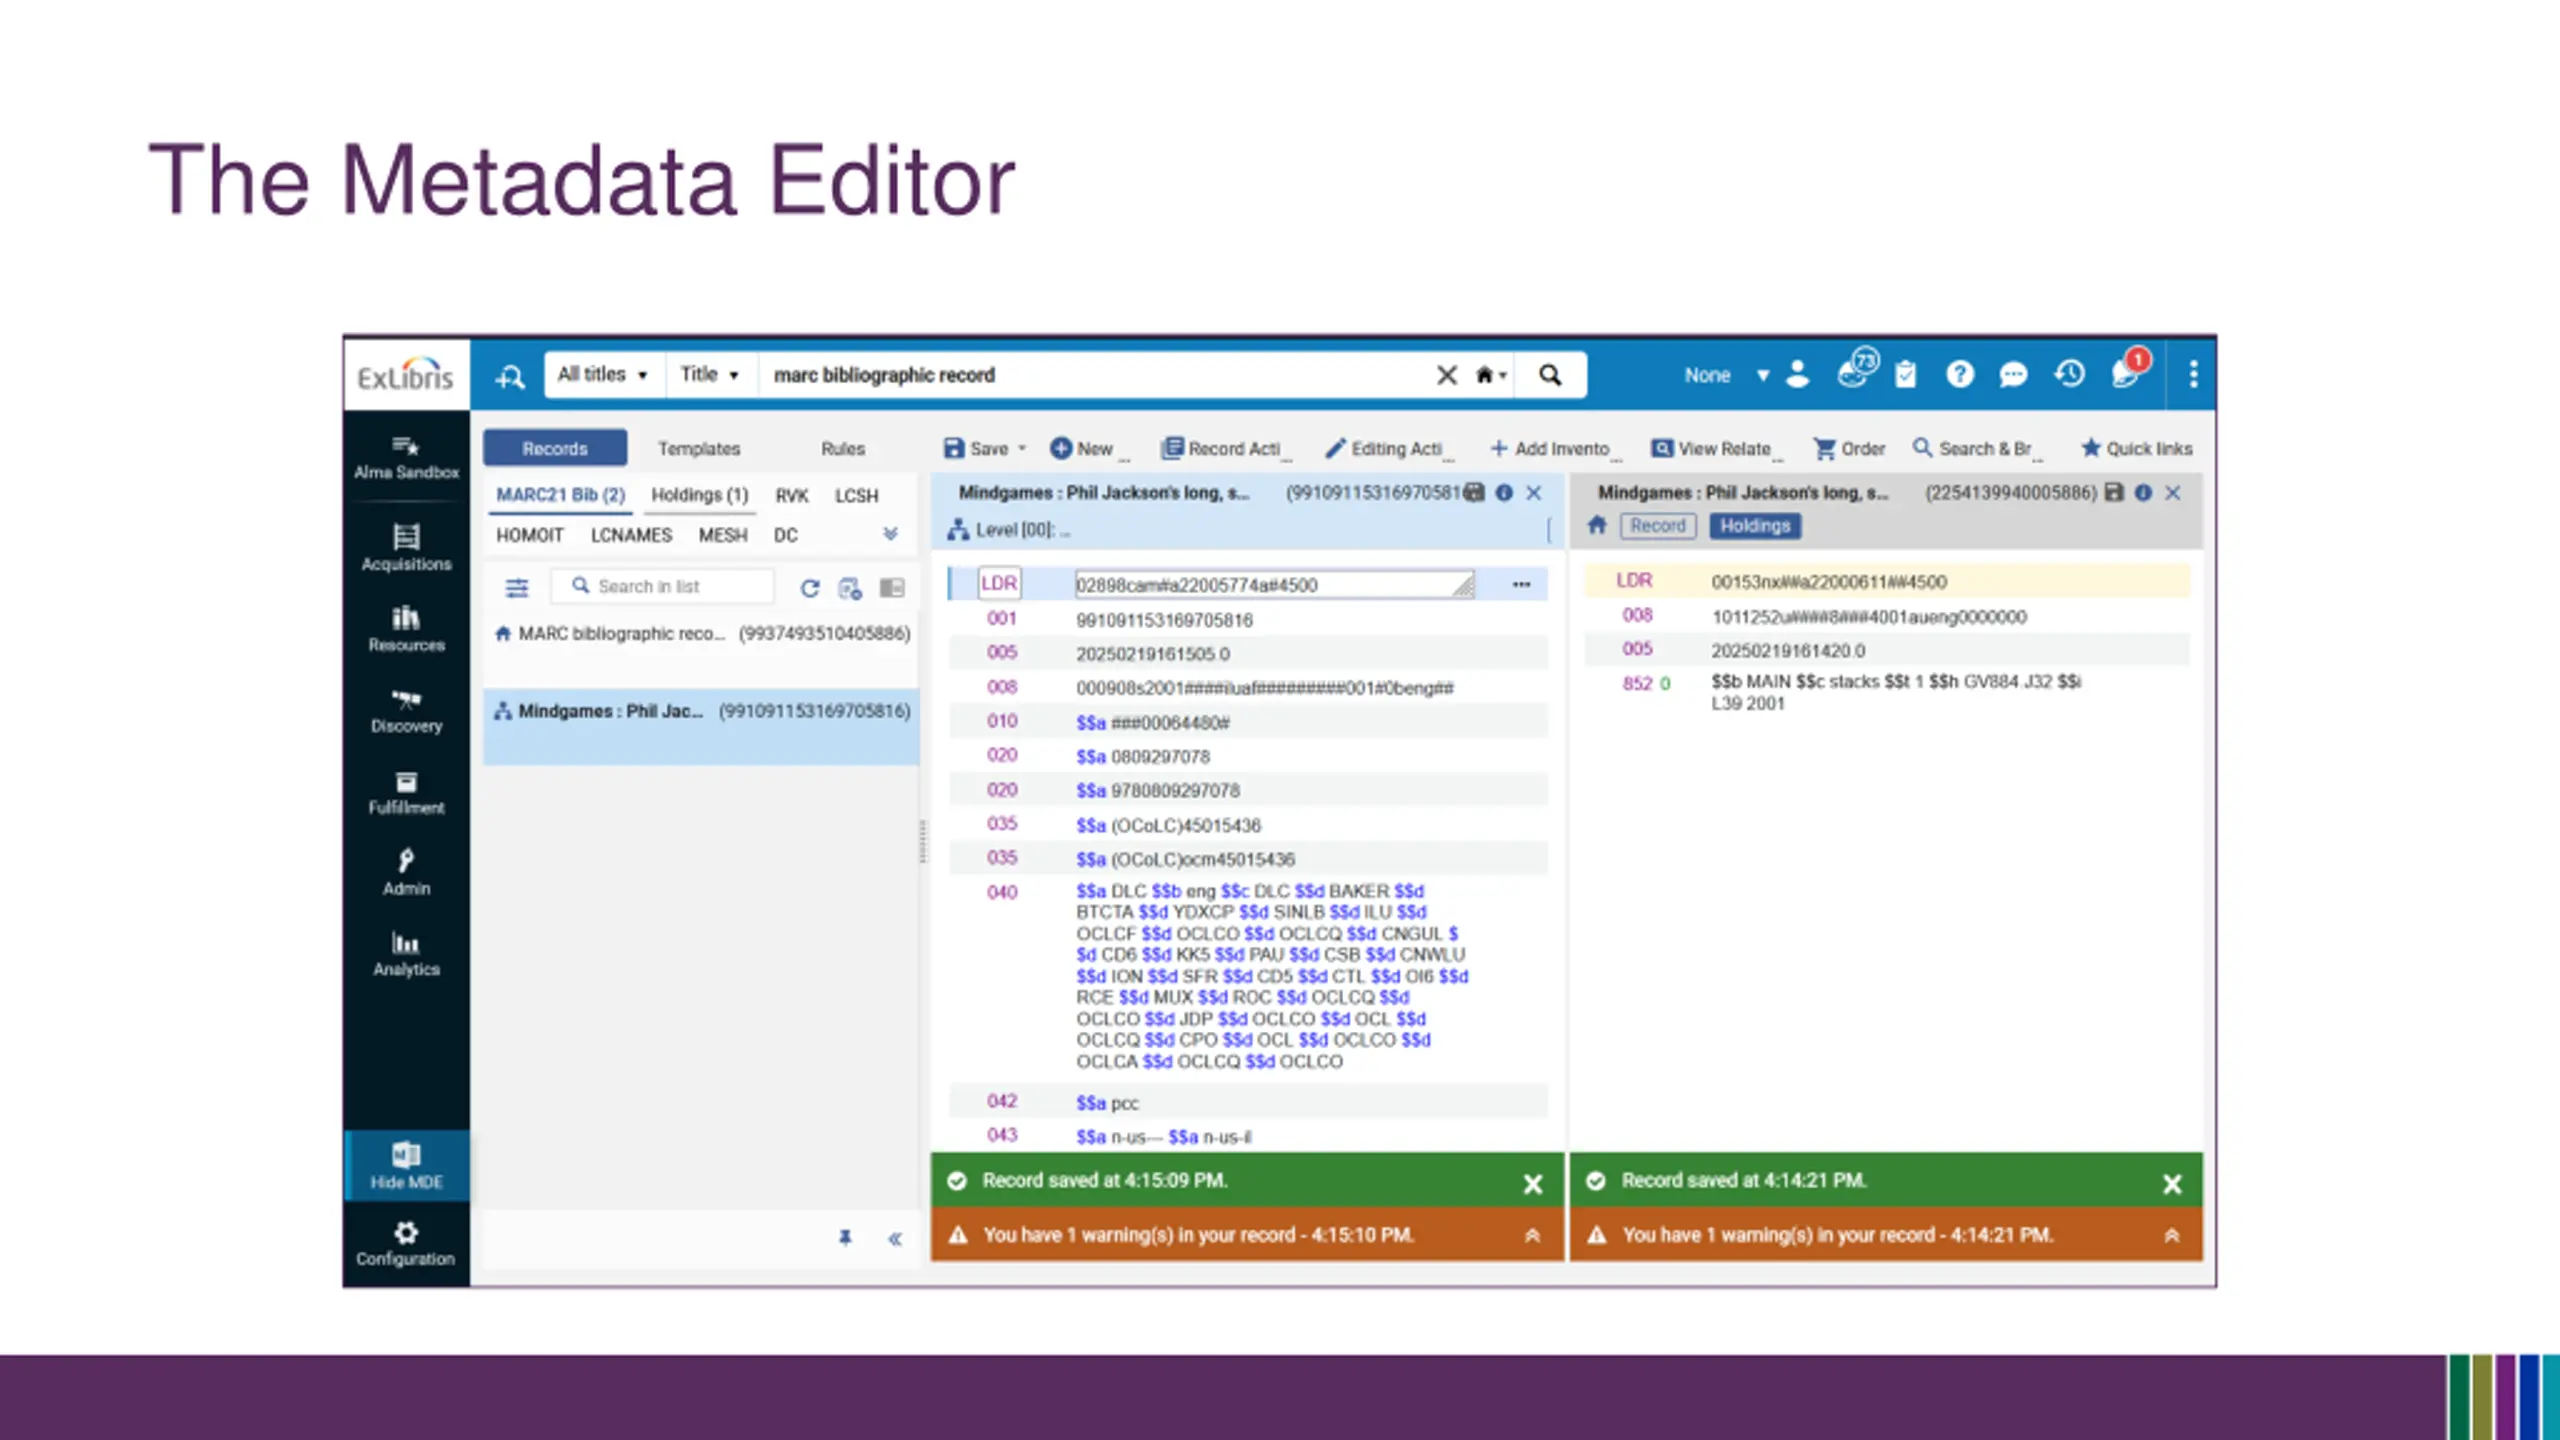Open the Acquisitions sidebar menu
The height and width of the screenshot is (1440, 2560).
(406, 547)
